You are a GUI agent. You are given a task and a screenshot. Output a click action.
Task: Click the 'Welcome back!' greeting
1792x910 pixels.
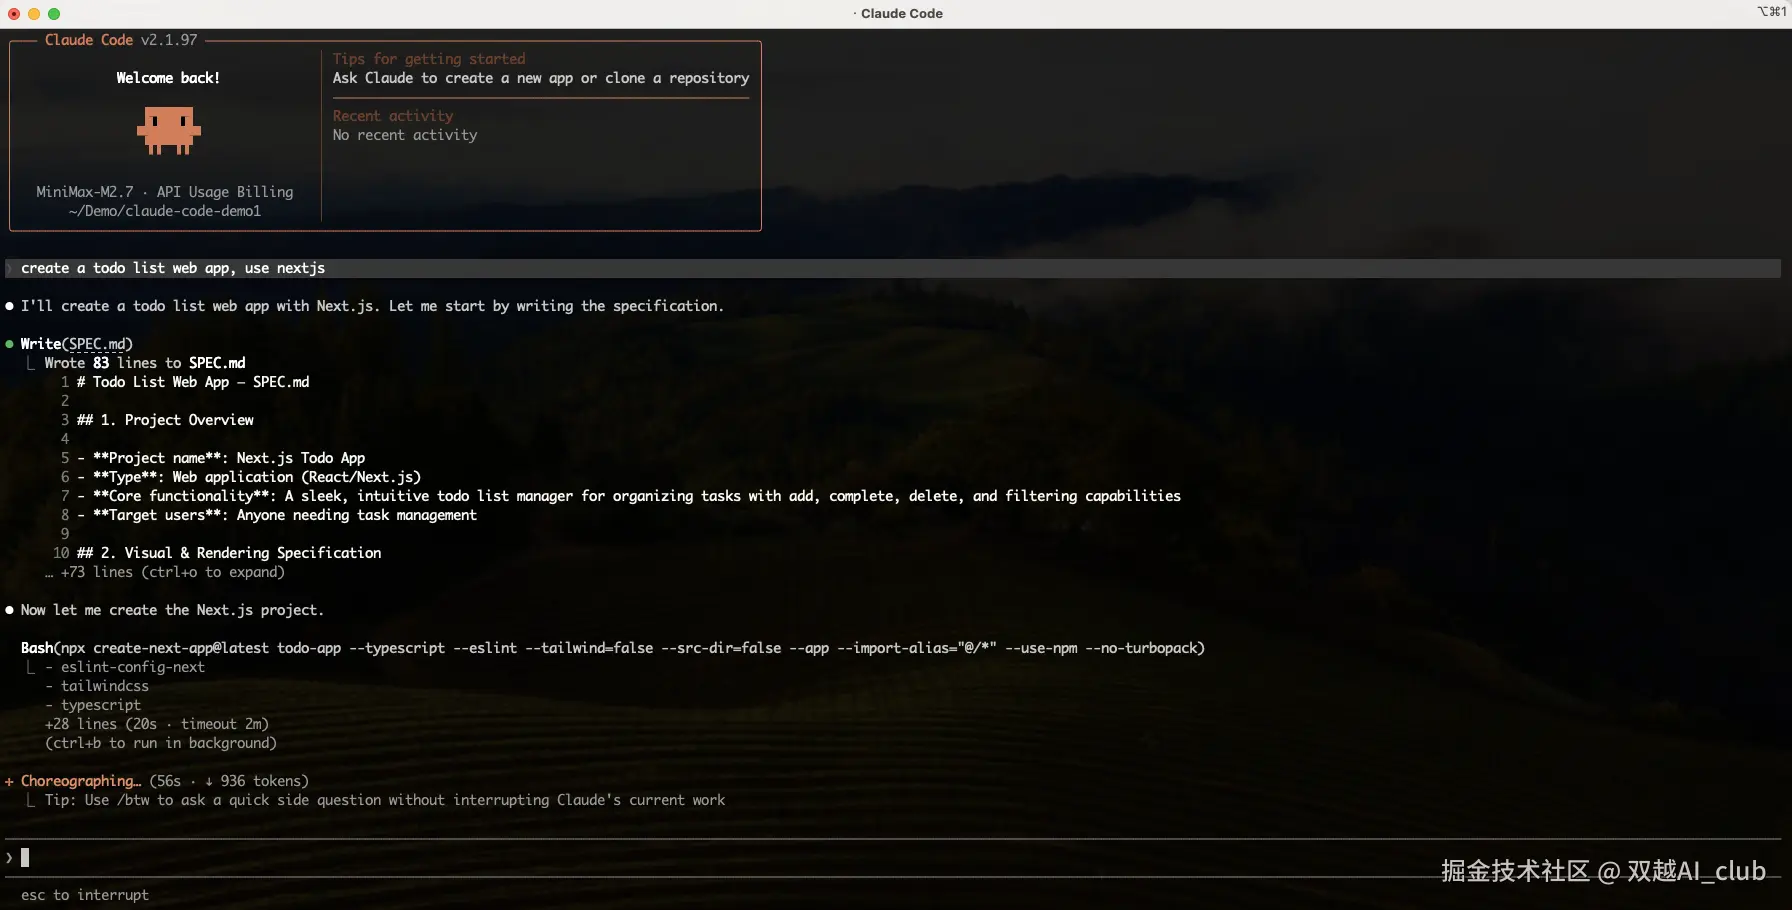coord(168,78)
